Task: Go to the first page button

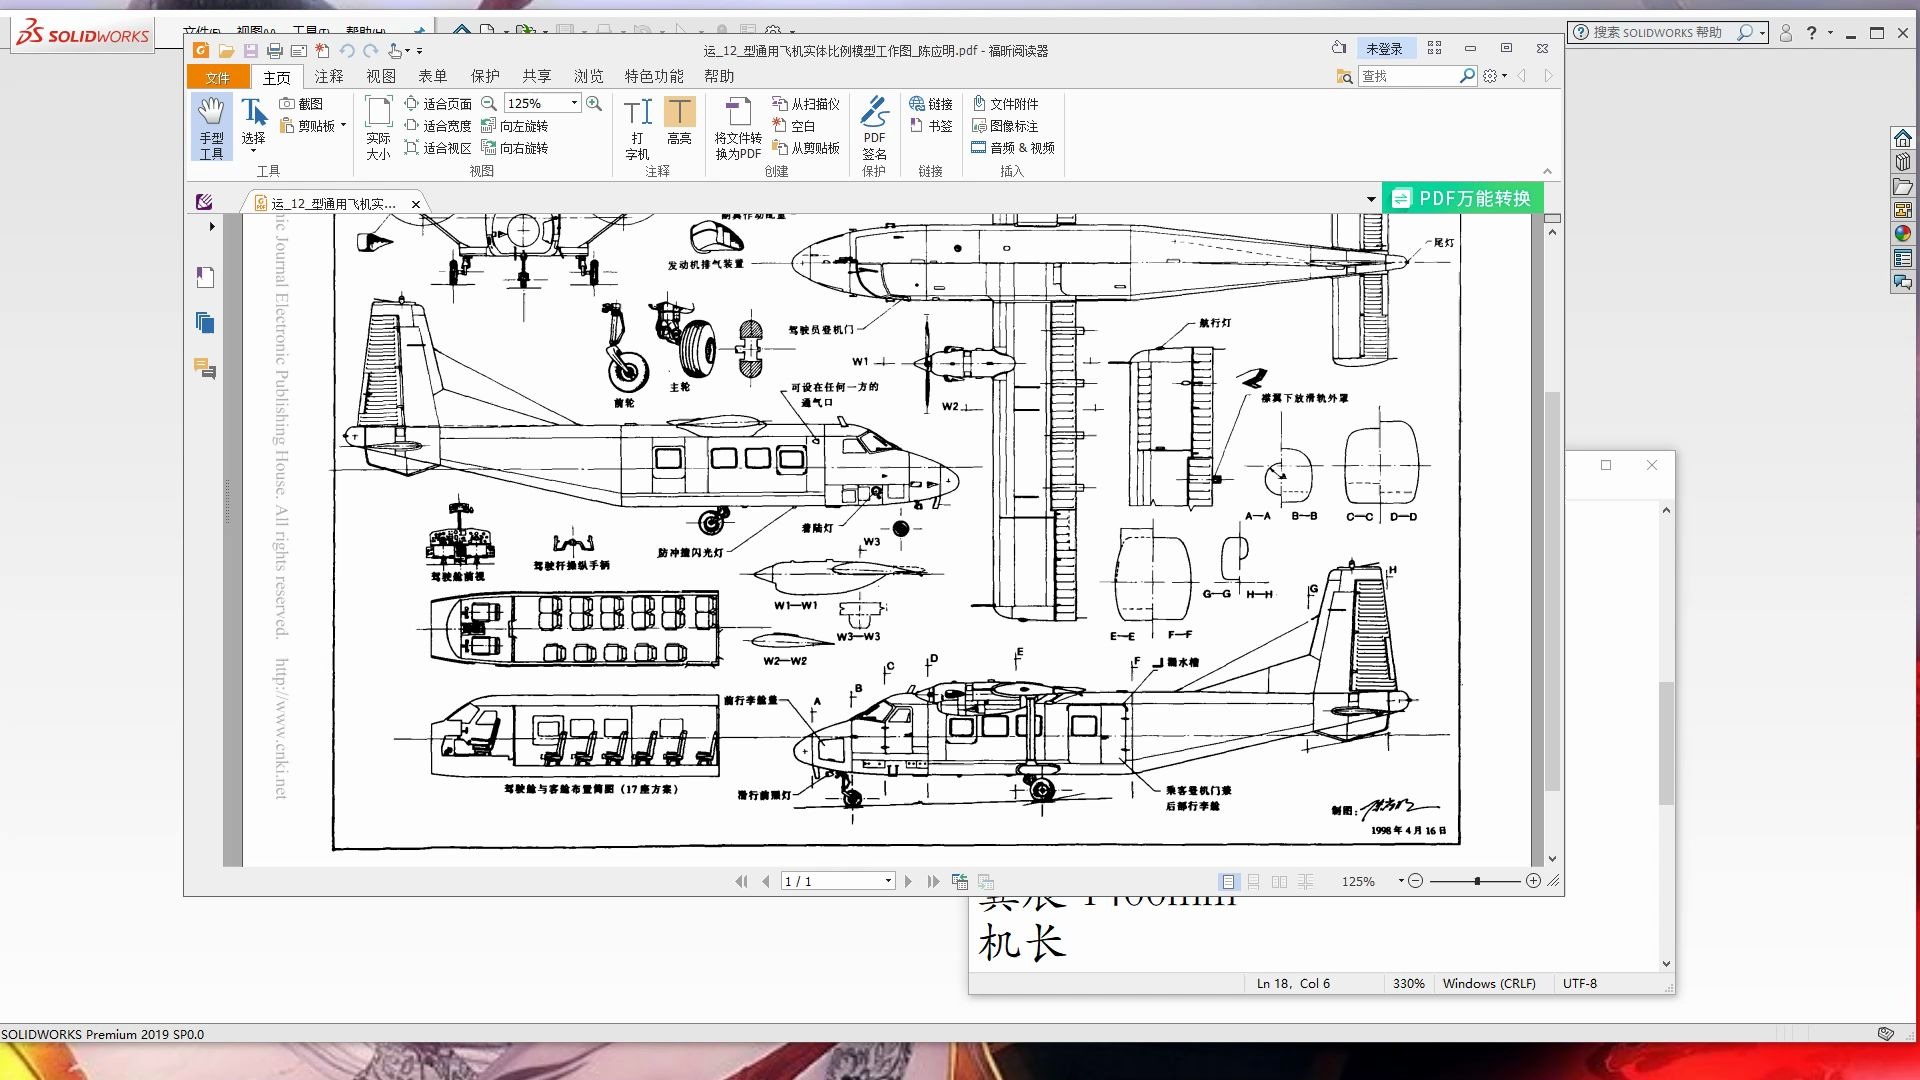Action: [x=741, y=881]
